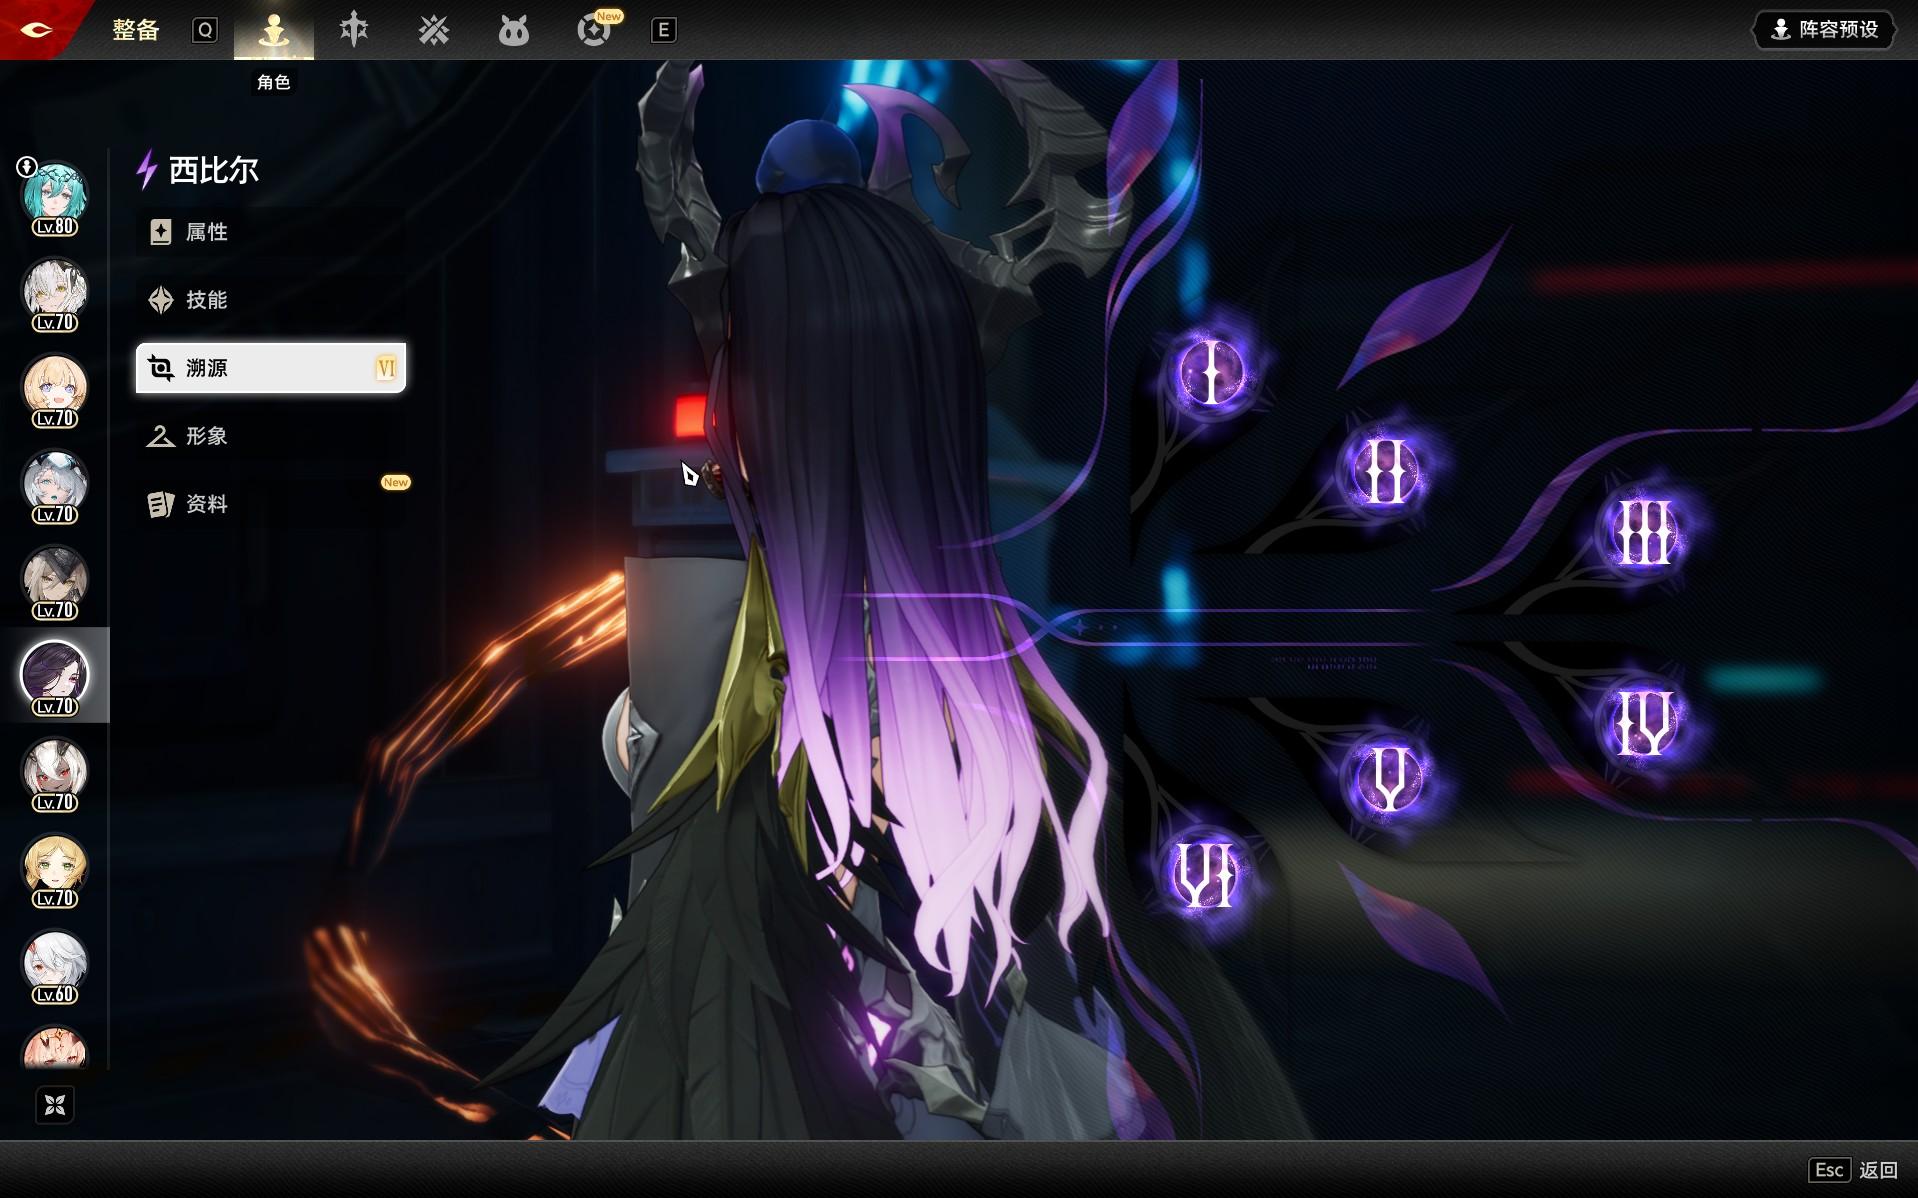1918x1198 pixels.
Task: Select resonance node V
Action: pos(1388,778)
